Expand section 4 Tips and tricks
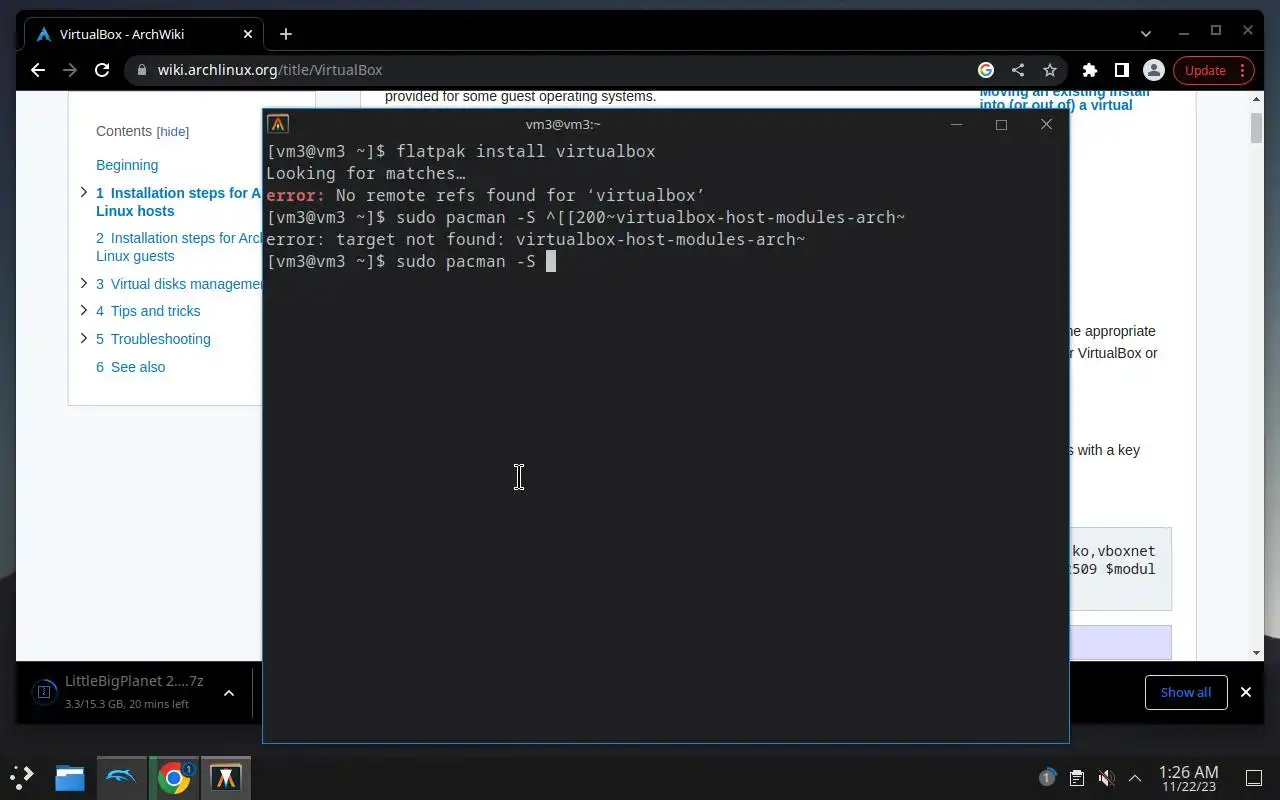 [84, 310]
